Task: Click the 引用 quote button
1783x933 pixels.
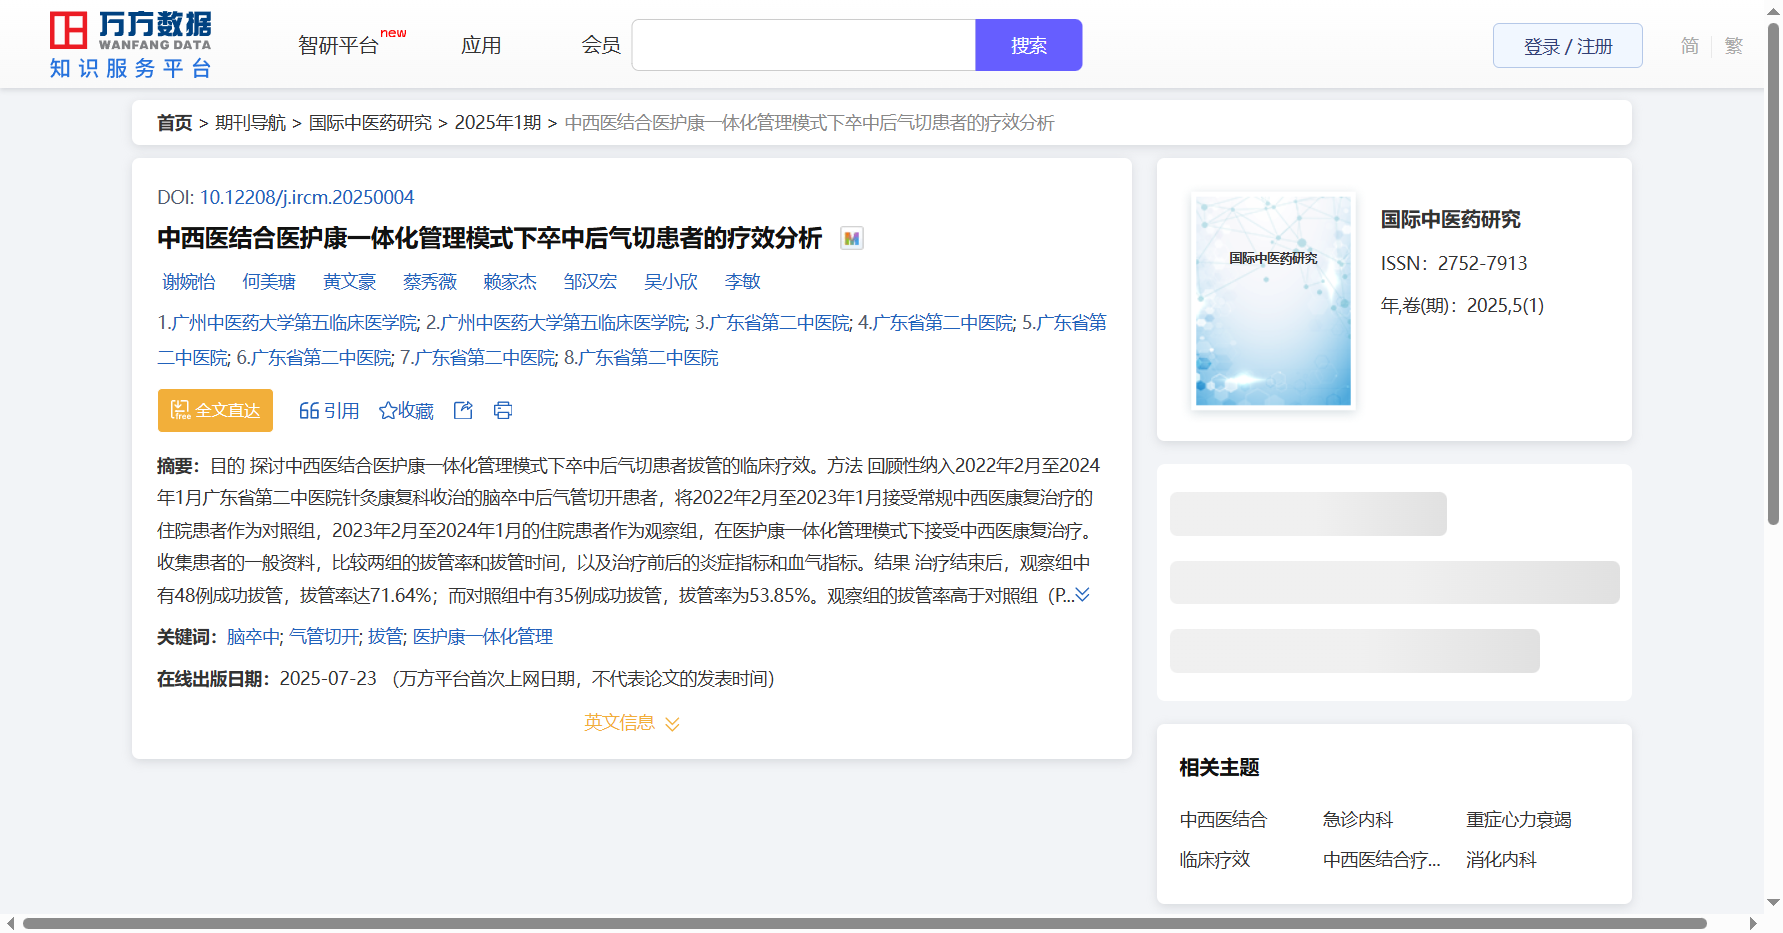Action: pyautogui.click(x=329, y=410)
